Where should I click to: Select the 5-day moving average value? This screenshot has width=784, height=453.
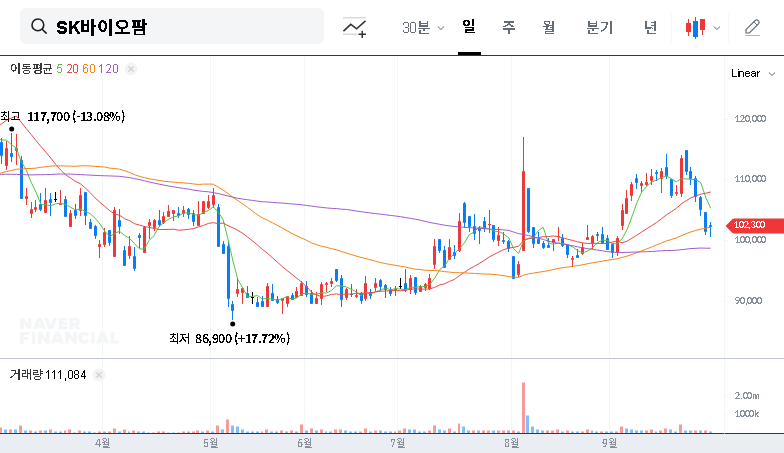(x=60, y=68)
